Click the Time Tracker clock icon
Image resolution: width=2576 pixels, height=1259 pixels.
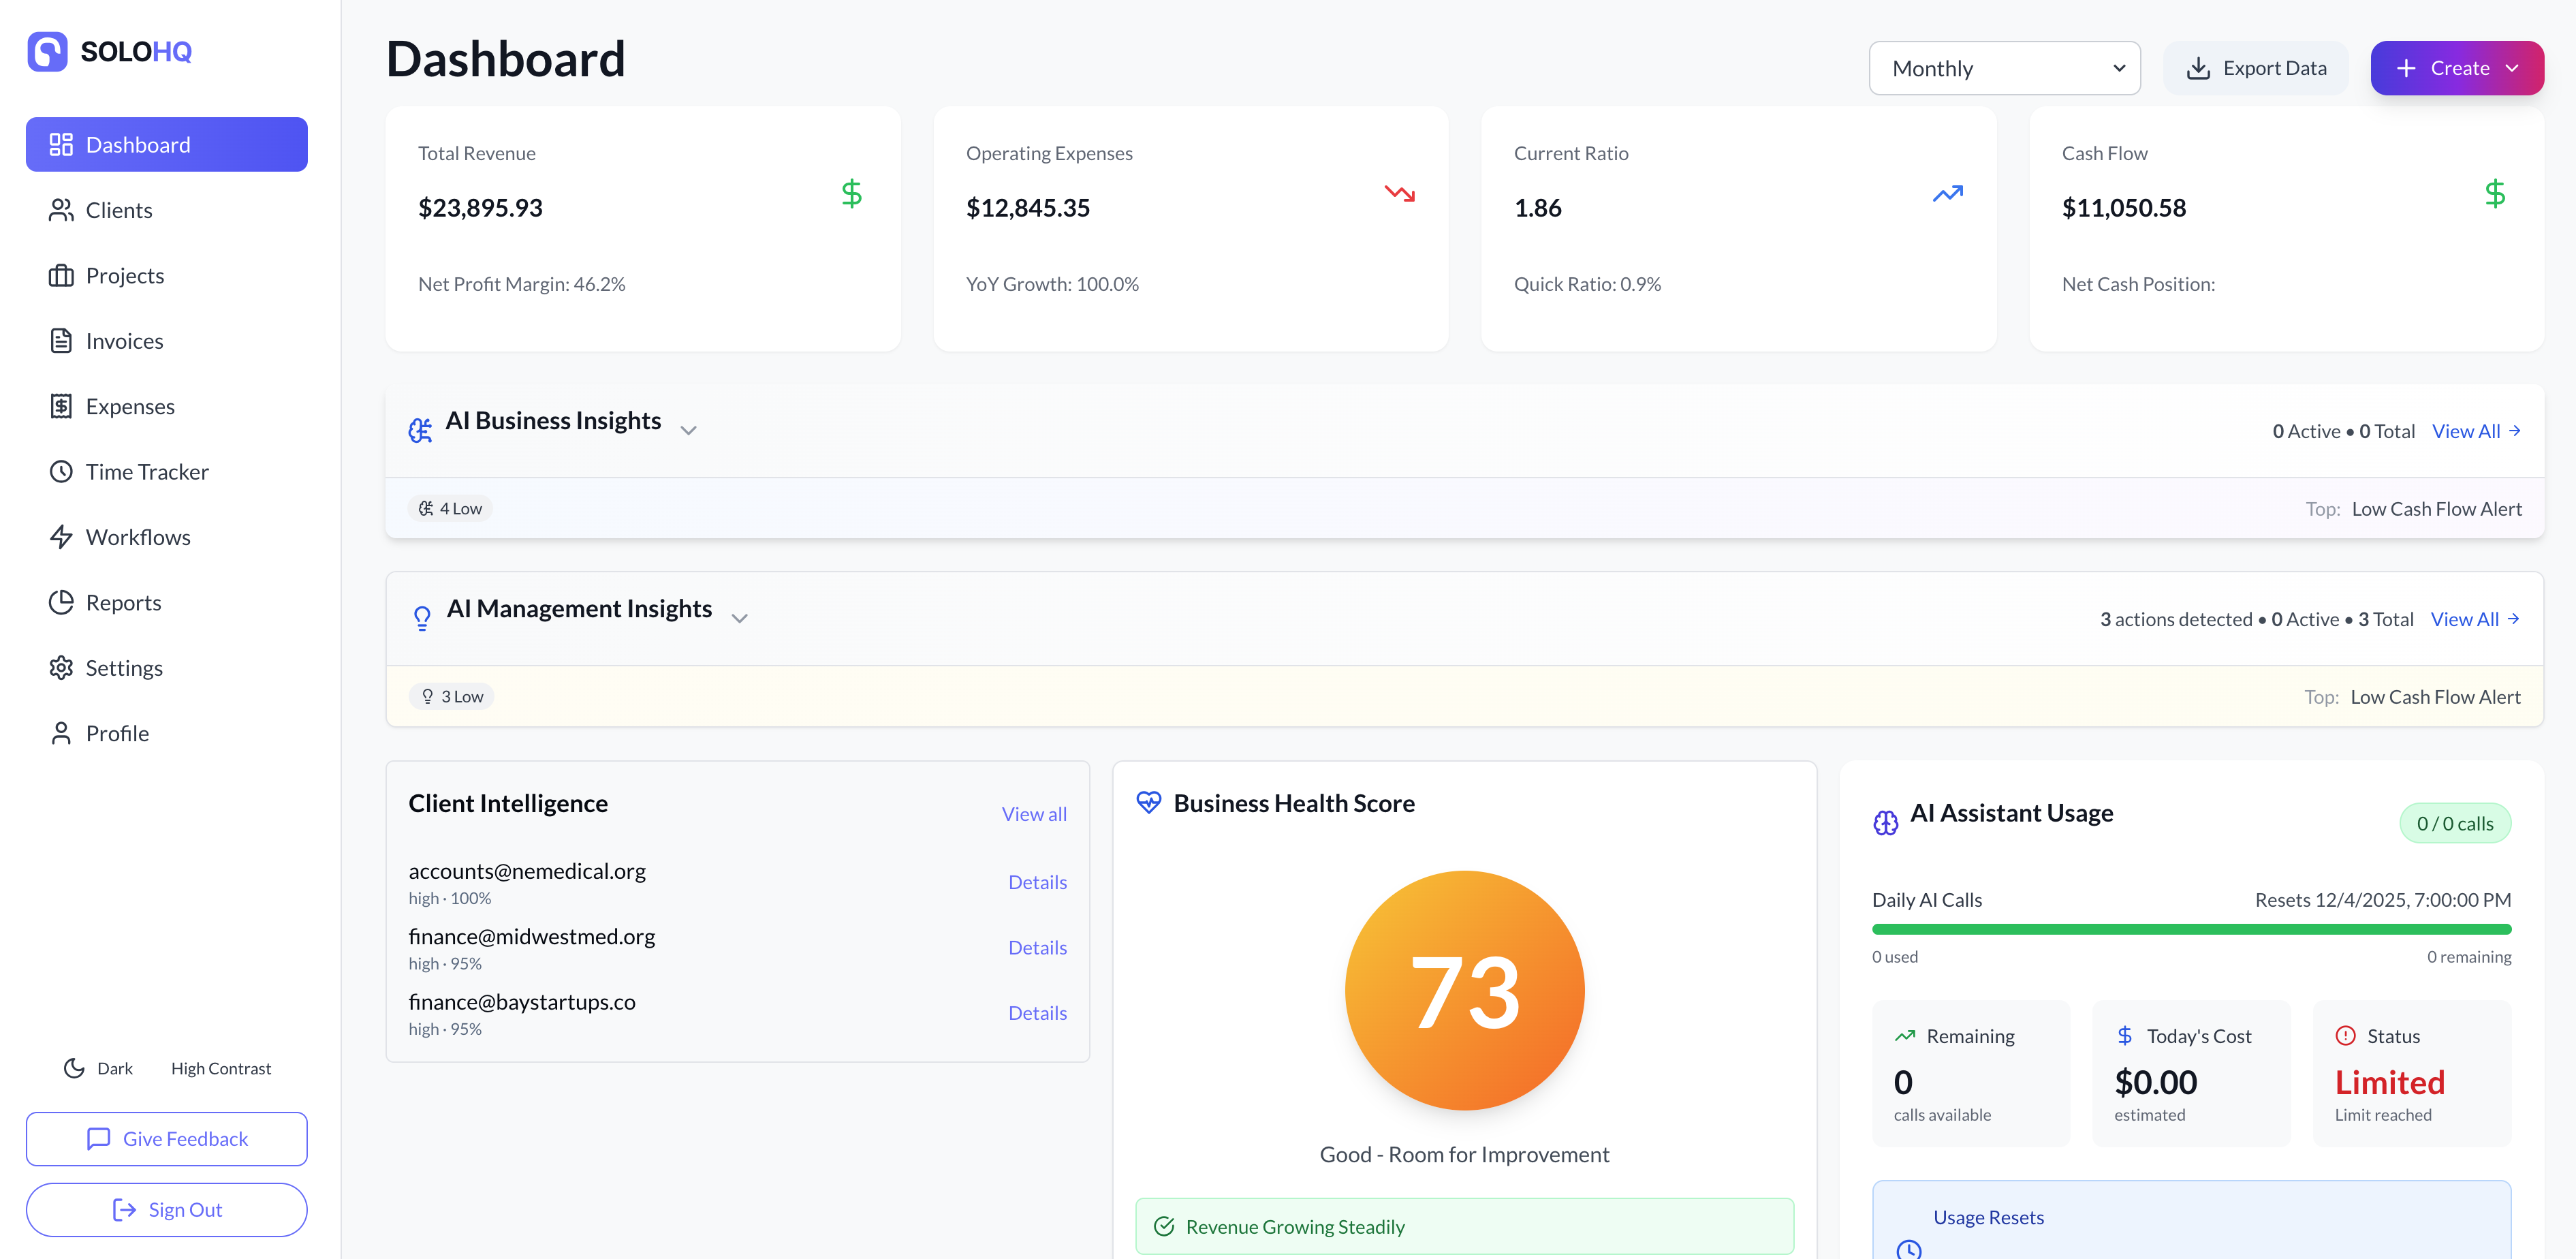click(x=61, y=472)
